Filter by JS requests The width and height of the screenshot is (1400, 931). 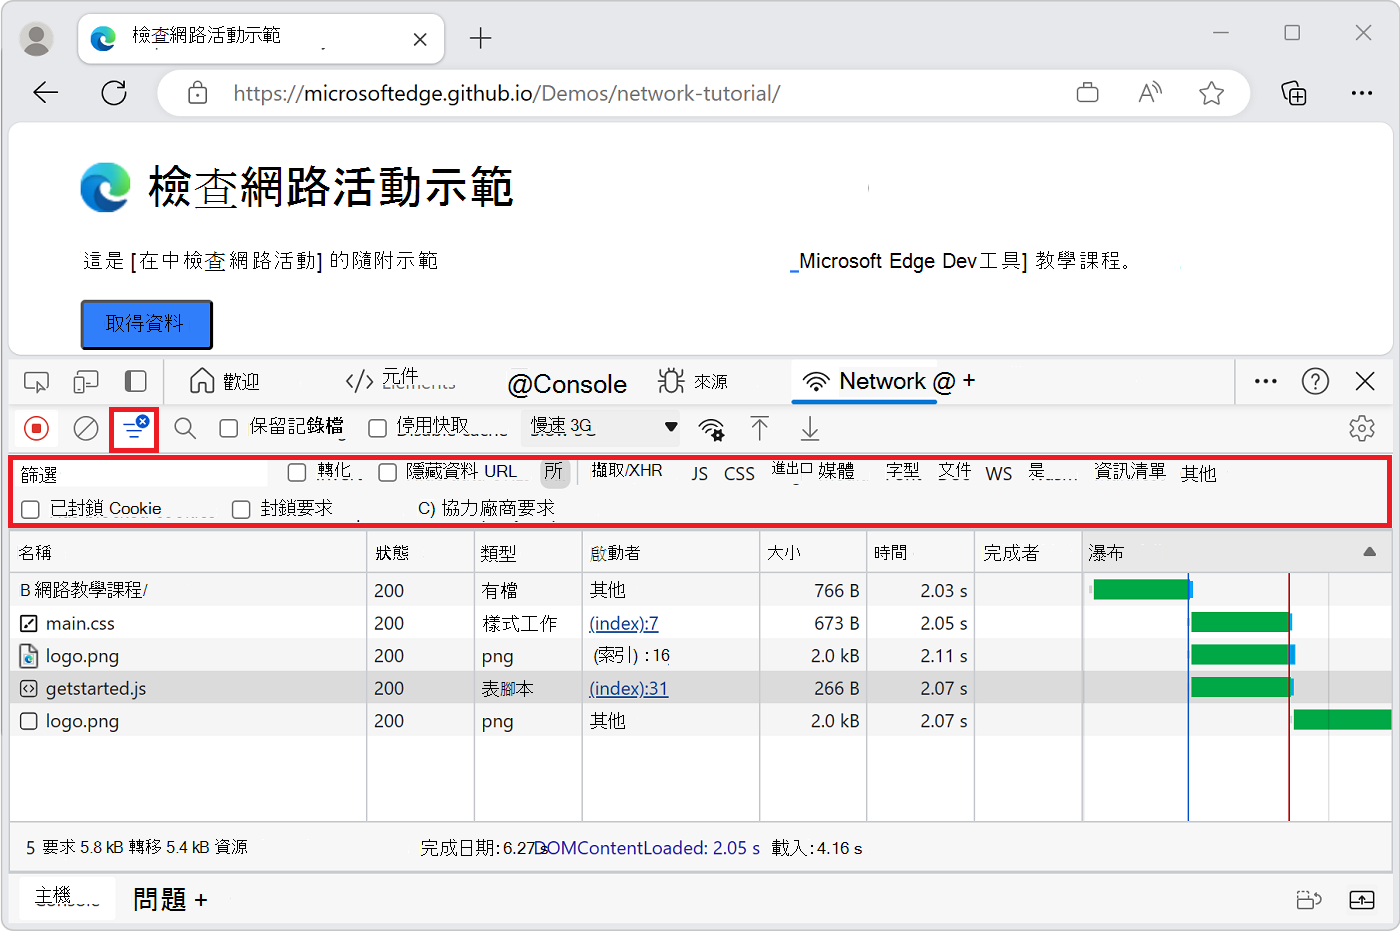(700, 473)
